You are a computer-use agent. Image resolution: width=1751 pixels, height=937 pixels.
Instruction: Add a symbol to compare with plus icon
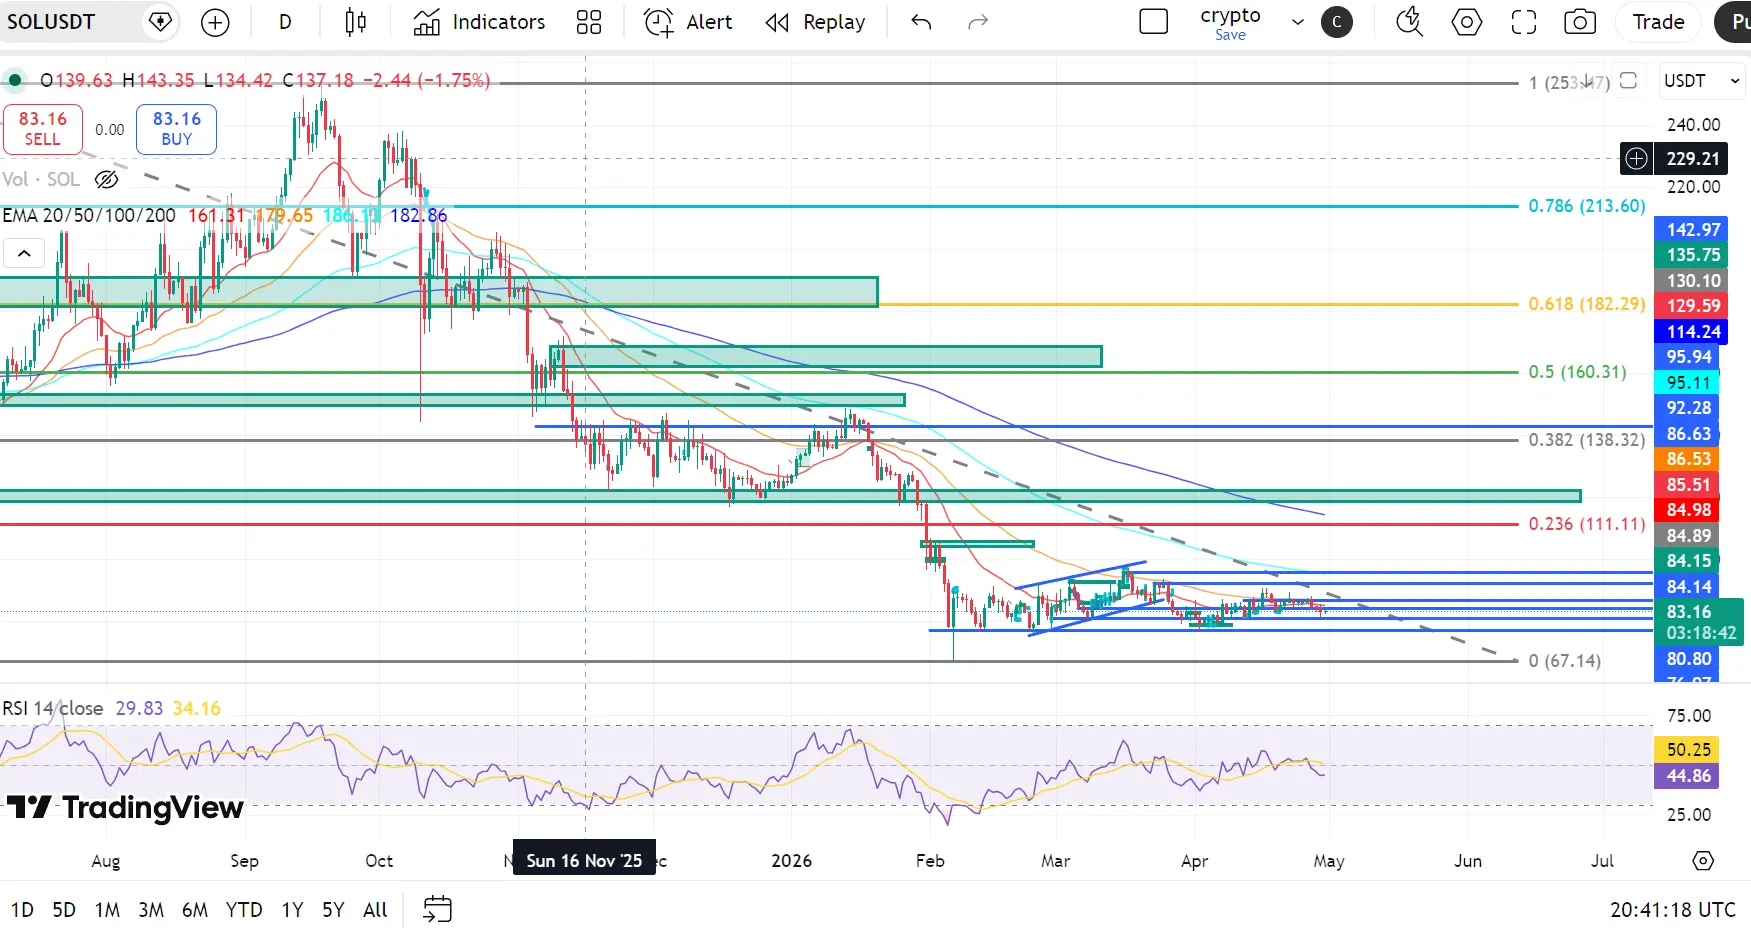pyautogui.click(x=215, y=22)
